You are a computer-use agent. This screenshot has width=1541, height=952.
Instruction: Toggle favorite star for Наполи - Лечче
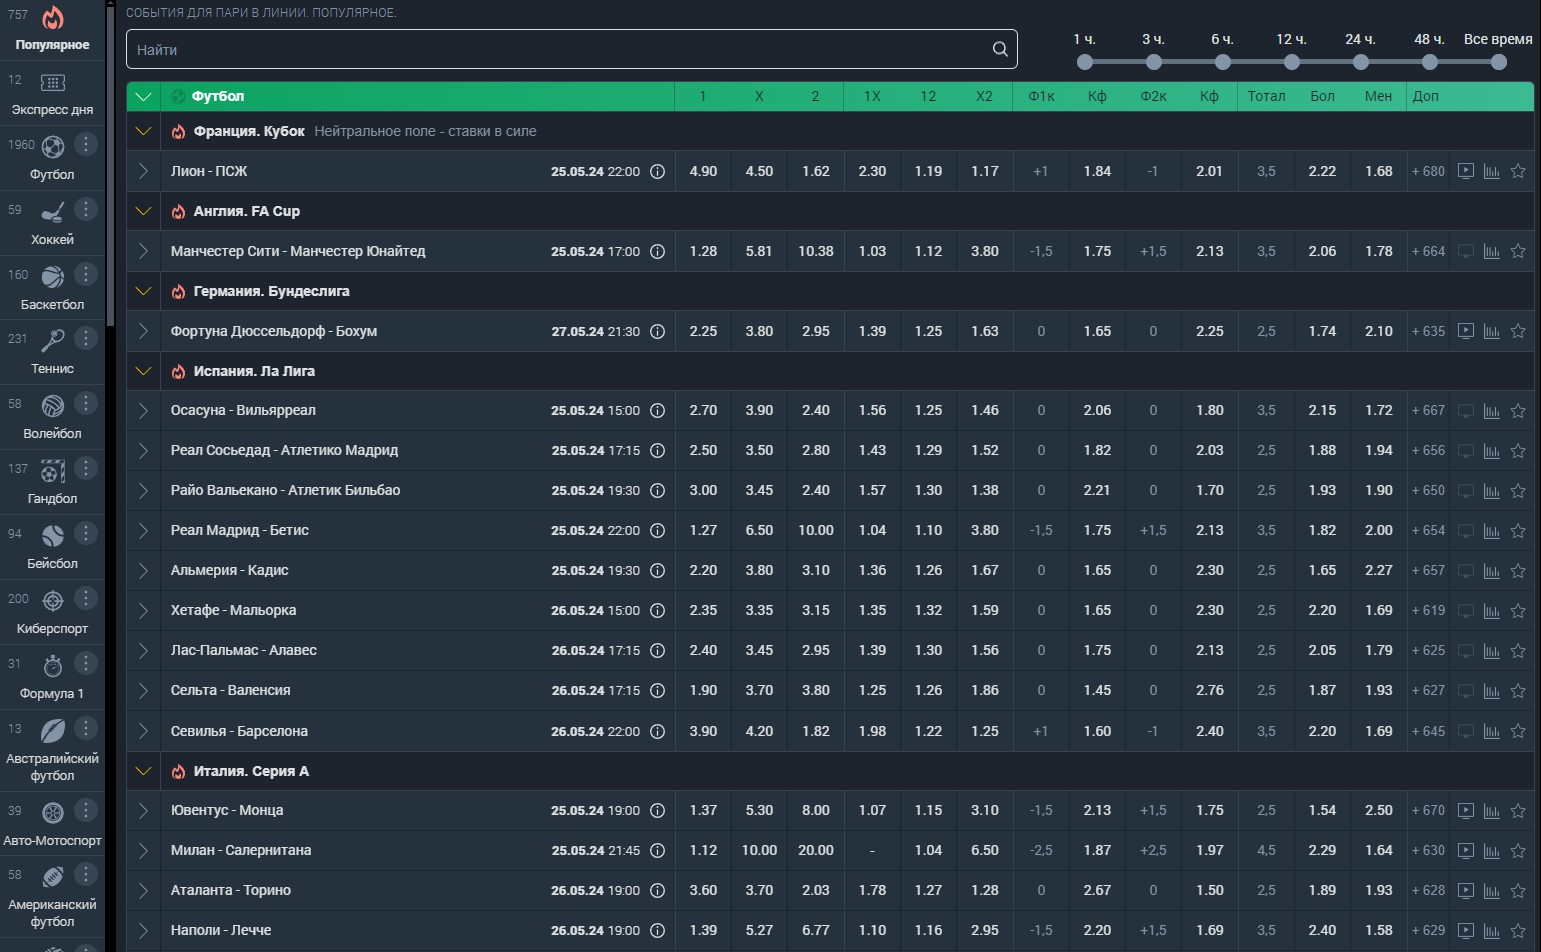point(1517,931)
